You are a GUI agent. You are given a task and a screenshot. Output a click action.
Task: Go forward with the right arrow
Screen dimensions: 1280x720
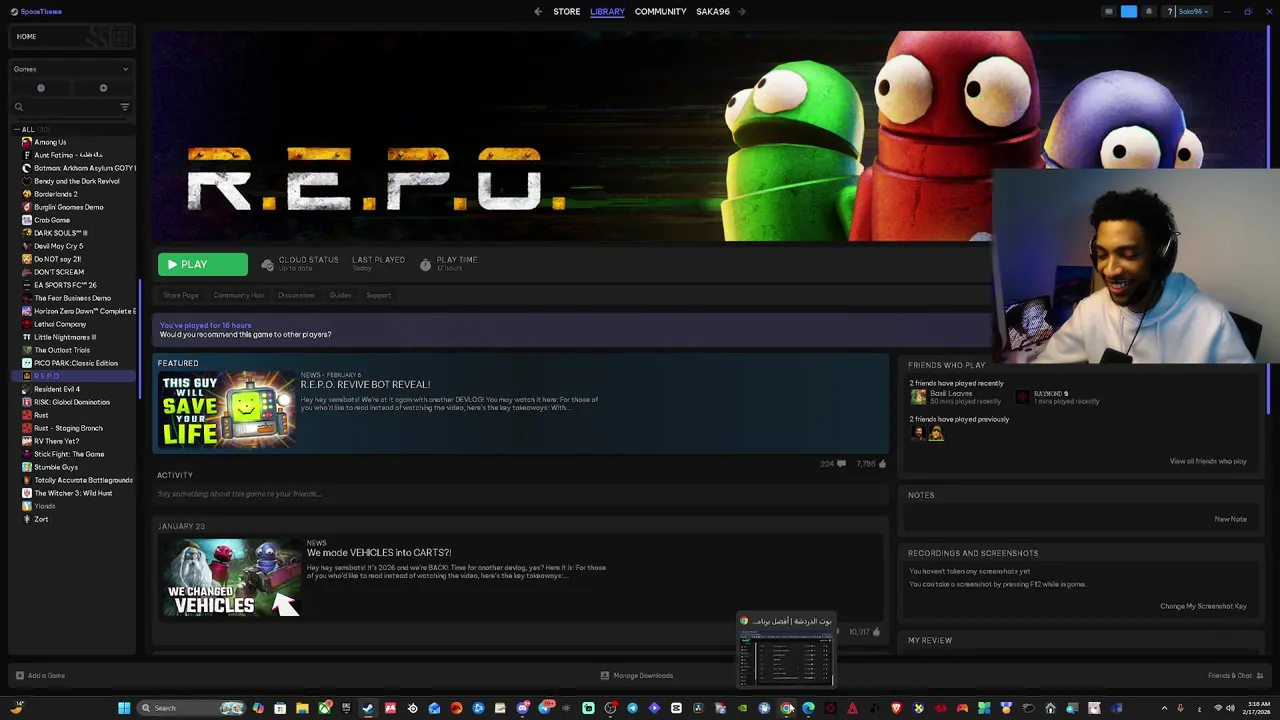(x=742, y=12)
